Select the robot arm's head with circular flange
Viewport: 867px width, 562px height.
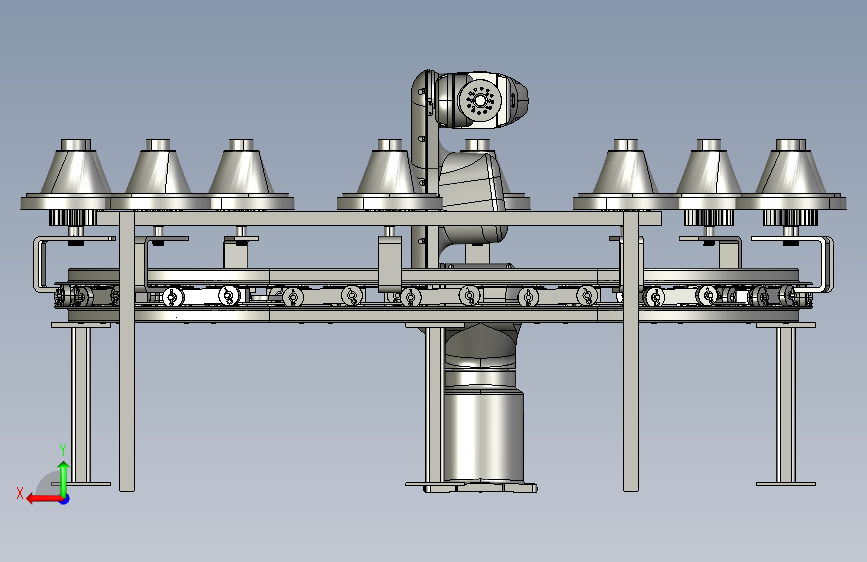coord(481,100)
